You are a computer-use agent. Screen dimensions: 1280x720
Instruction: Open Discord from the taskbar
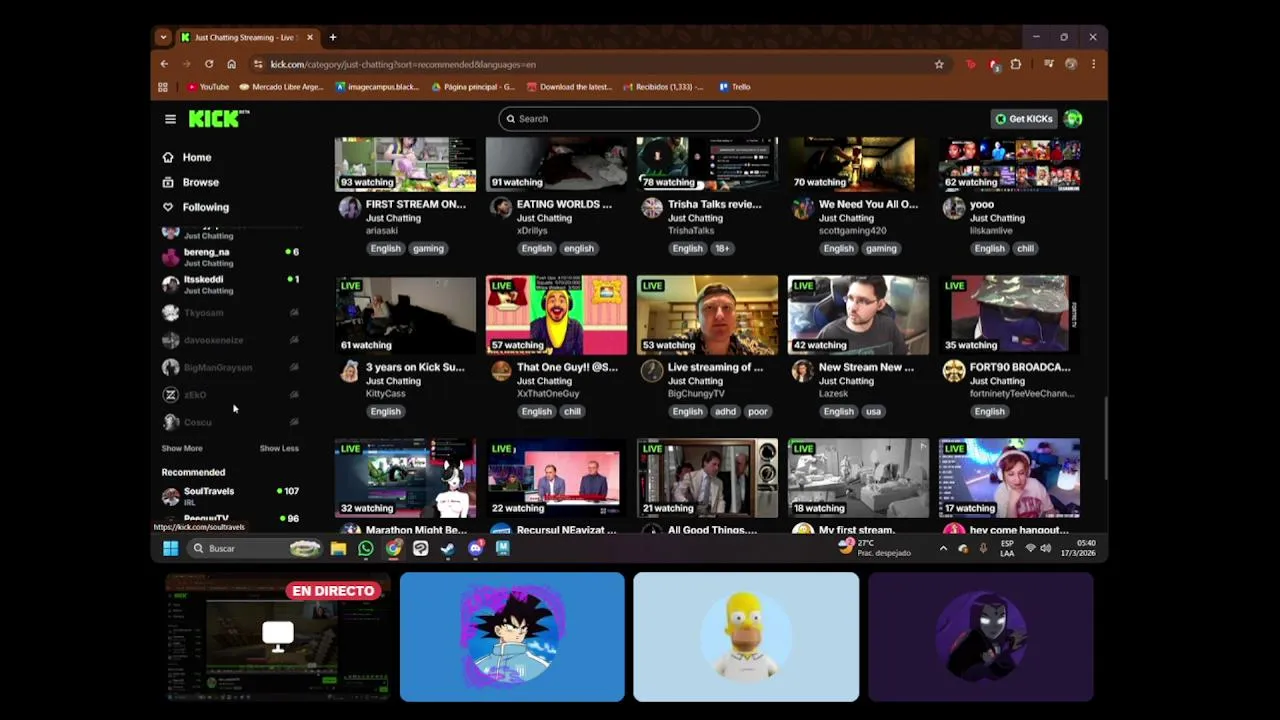pyautogui.click(x=475, y=548)
